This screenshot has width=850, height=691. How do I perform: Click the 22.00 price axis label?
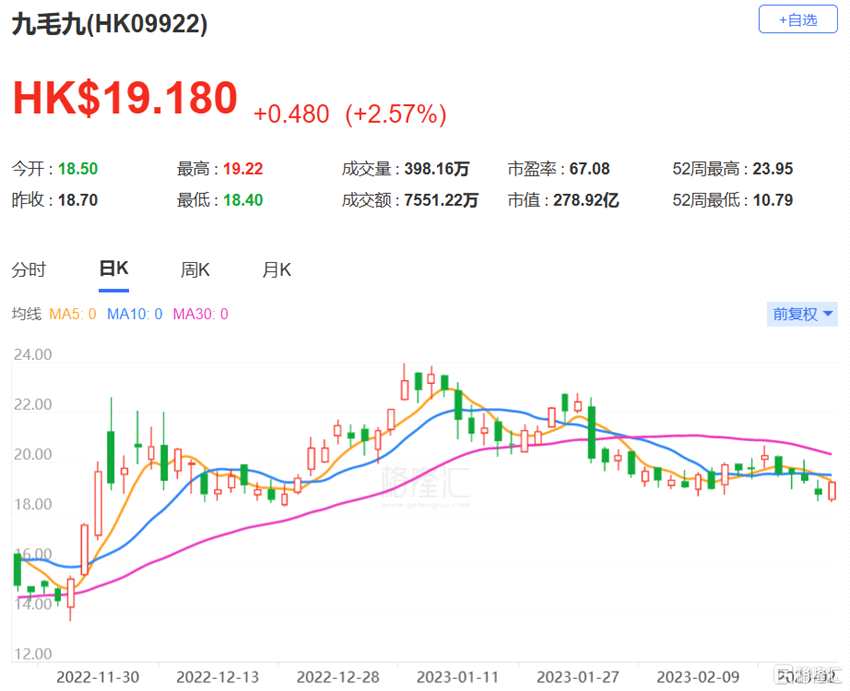[x=33, y=404]
